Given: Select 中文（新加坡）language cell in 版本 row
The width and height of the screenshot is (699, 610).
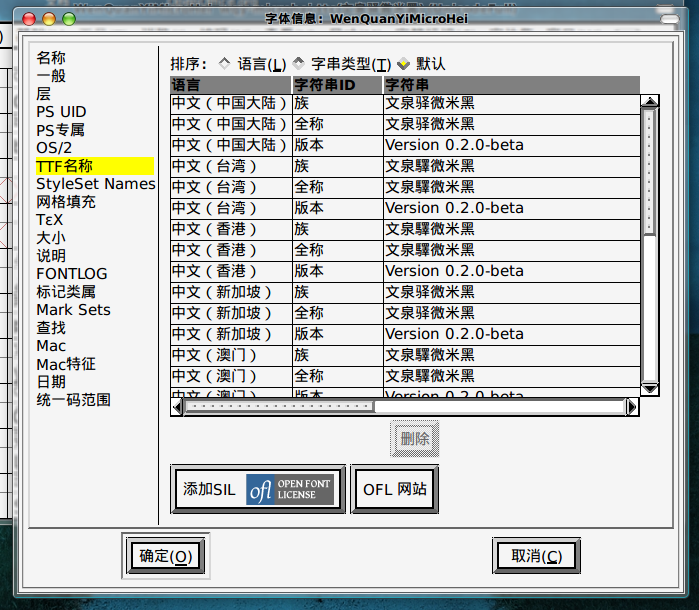Looking at the screenshot, I should click(x=231, y=334).
